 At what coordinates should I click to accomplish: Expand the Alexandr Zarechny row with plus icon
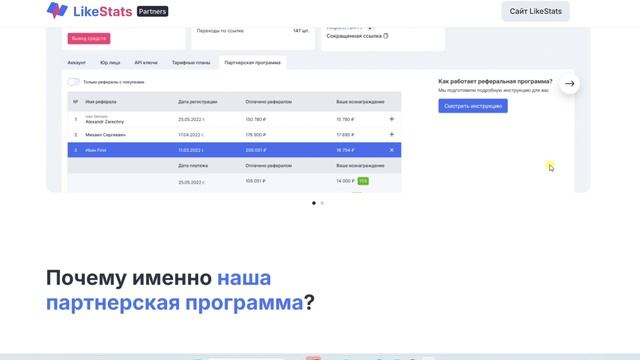point(391,119)
